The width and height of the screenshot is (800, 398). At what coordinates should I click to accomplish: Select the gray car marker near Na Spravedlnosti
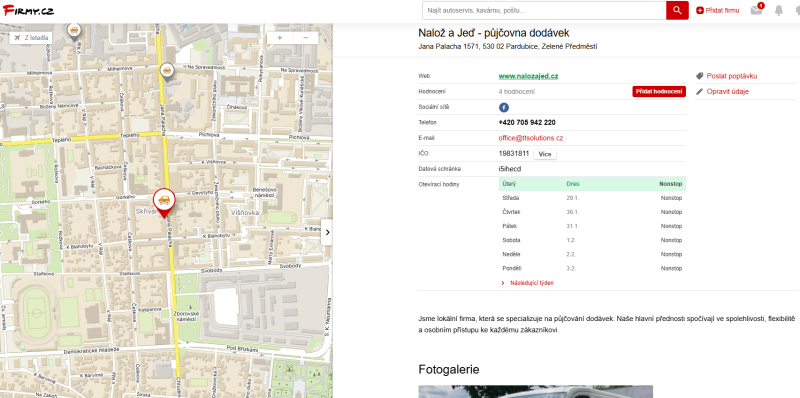(166, 72)
